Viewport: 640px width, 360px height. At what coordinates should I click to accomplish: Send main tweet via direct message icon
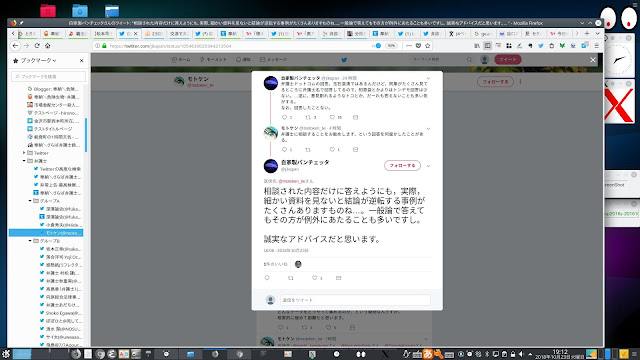coord(338,278)
